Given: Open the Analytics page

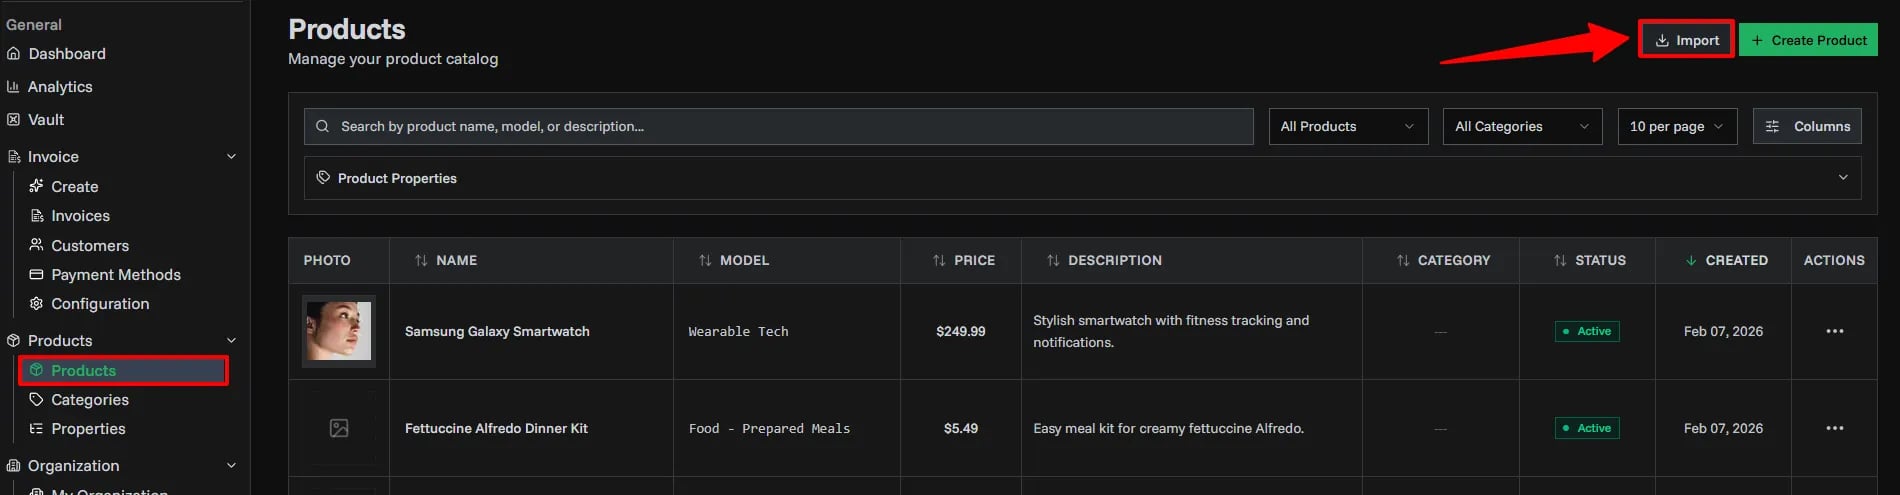Looking at the screenshot, I should [x=60, y=87].
